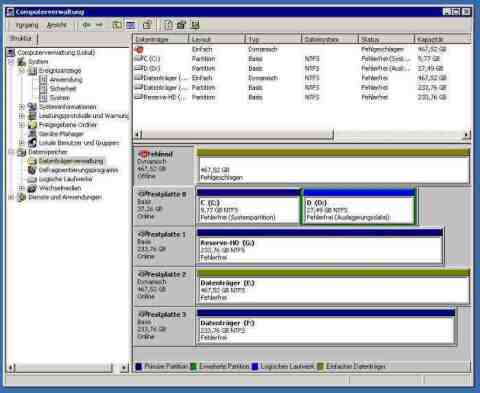Click the clipboard-style icon left of the toolbar separator

(x=147, y=25)
